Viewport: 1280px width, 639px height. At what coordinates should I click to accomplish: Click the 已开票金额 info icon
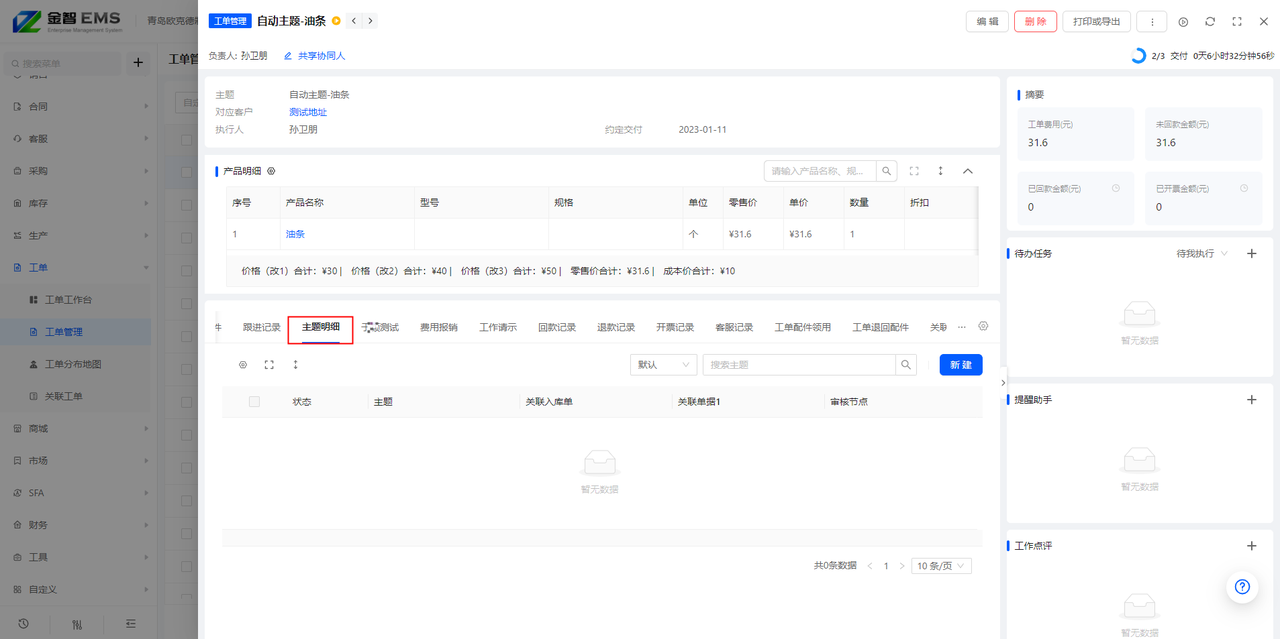(x=1244, y=188)
